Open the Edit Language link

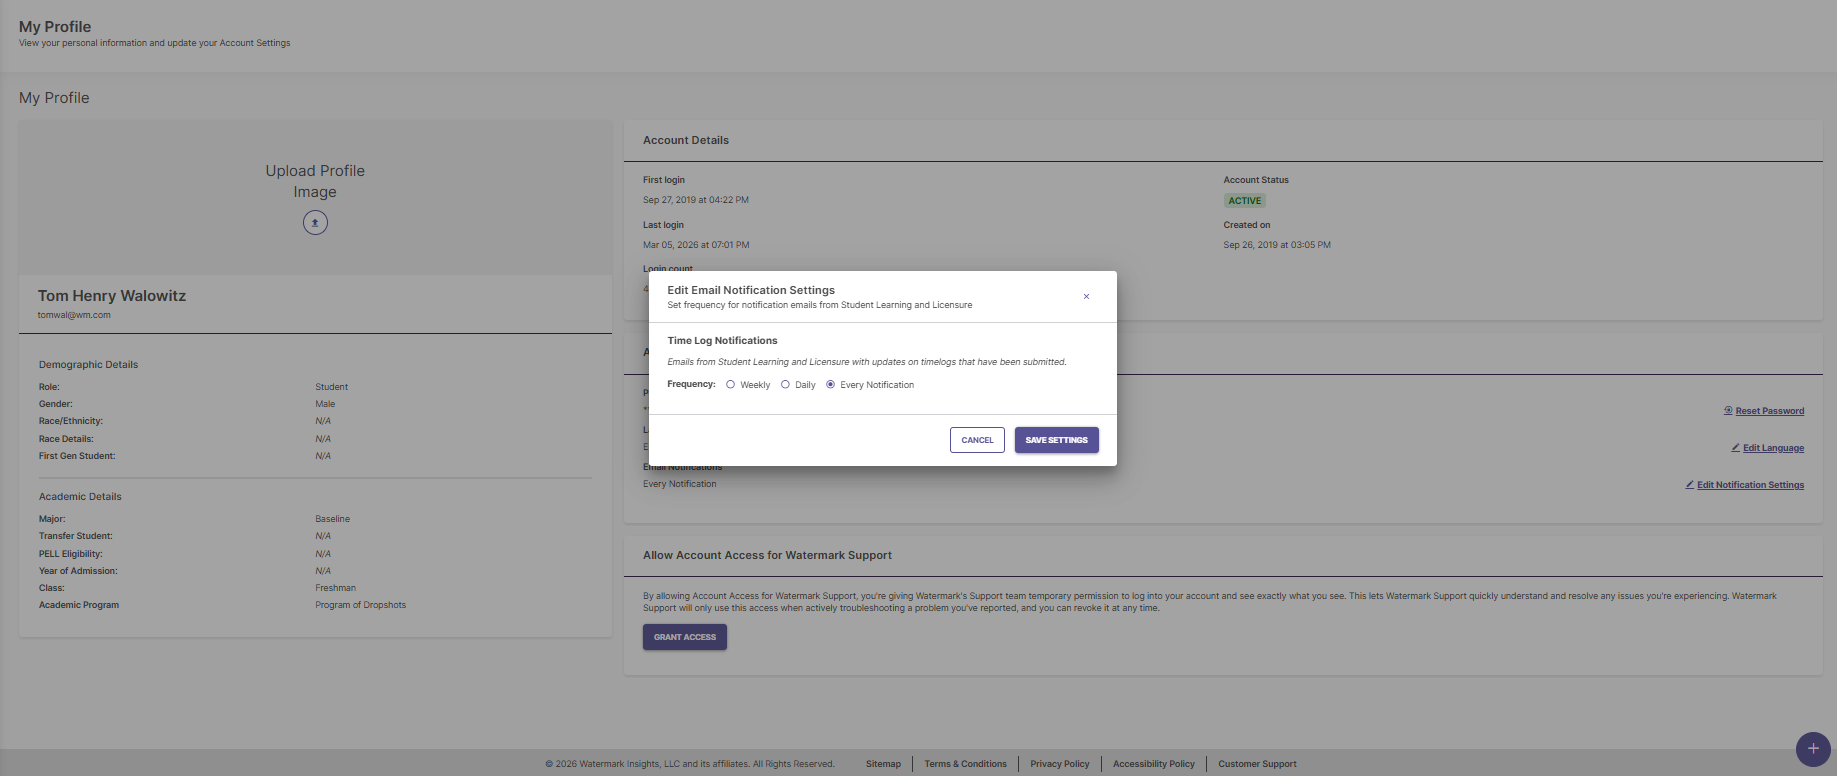click(x=1768, y=448)
